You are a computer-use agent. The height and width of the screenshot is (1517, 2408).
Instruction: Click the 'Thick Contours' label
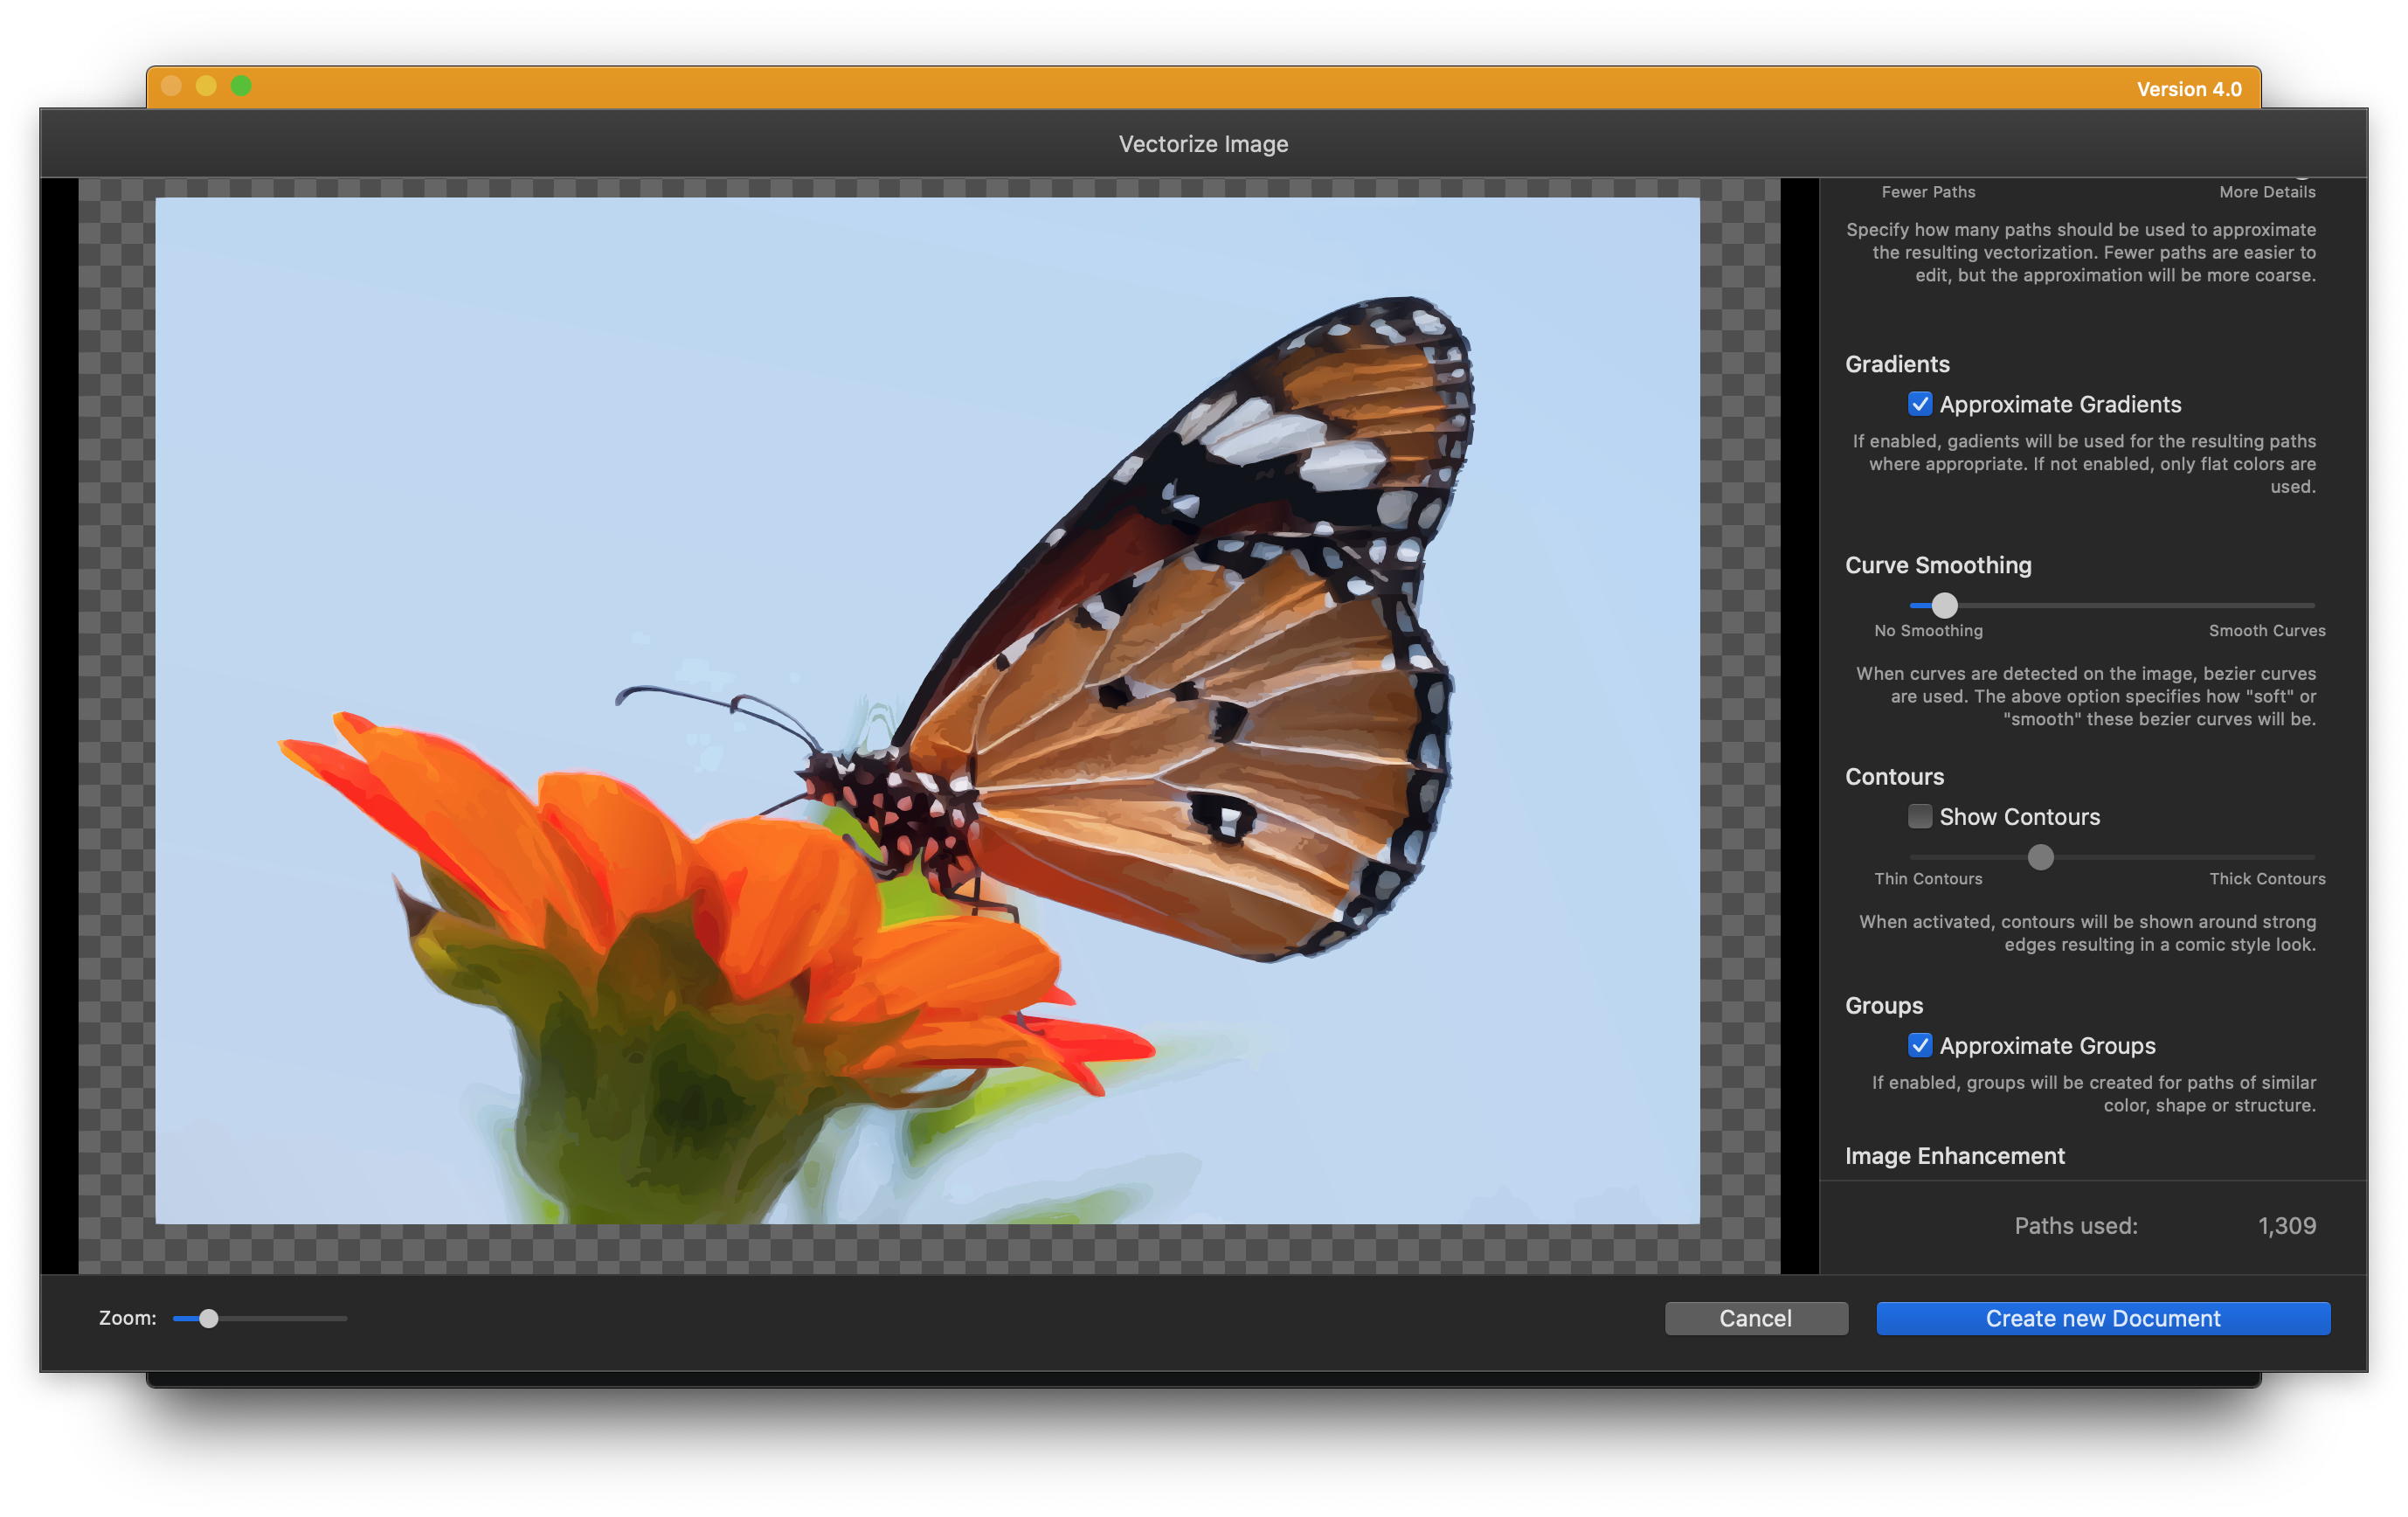click(2266, 878)
